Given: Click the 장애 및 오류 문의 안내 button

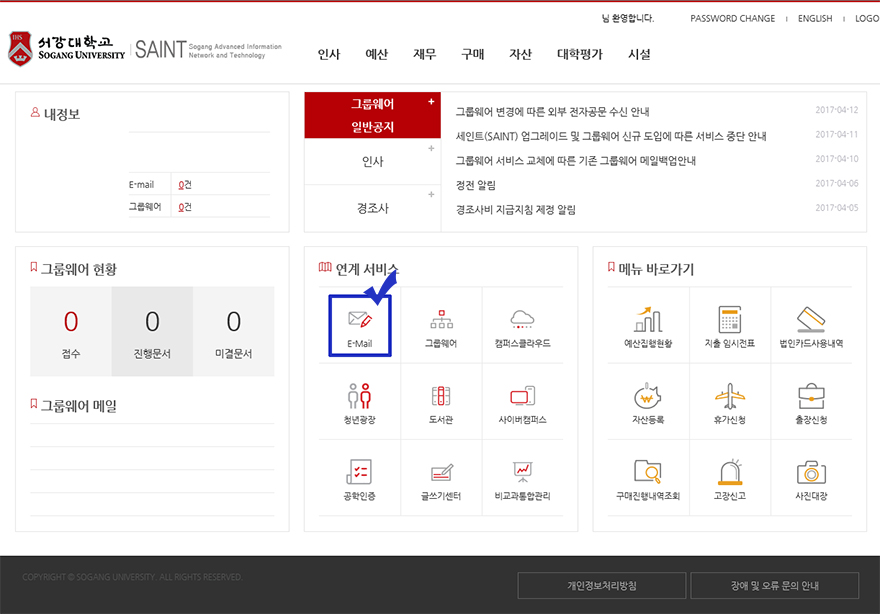Looking at the screenshot, I should pos(774,586).
